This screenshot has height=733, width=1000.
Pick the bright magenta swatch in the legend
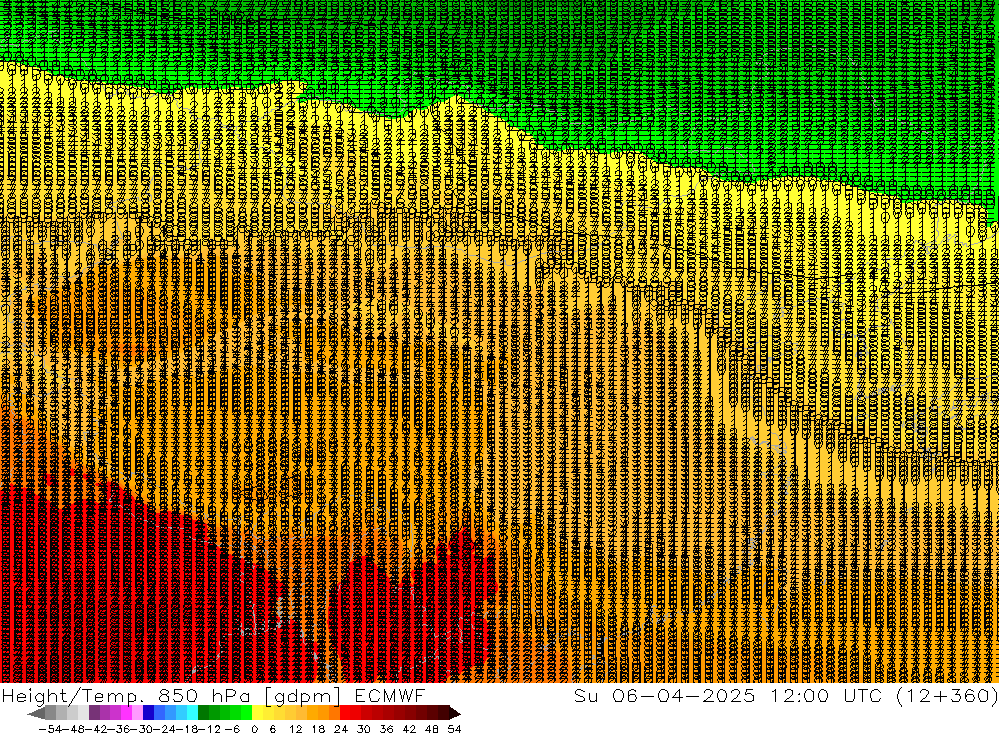coord(126,713)
